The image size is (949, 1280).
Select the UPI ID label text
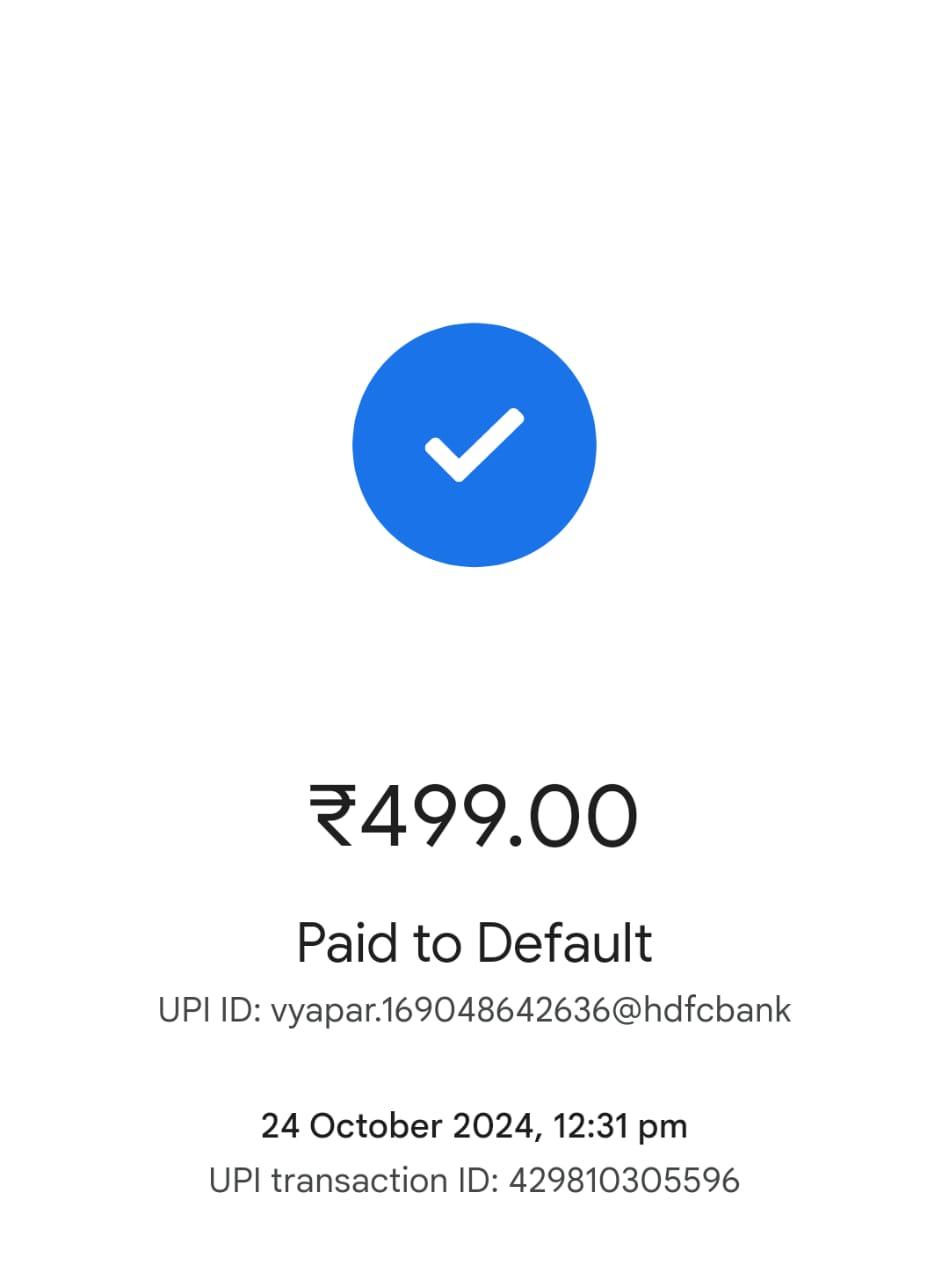(x=210, y=1010)
